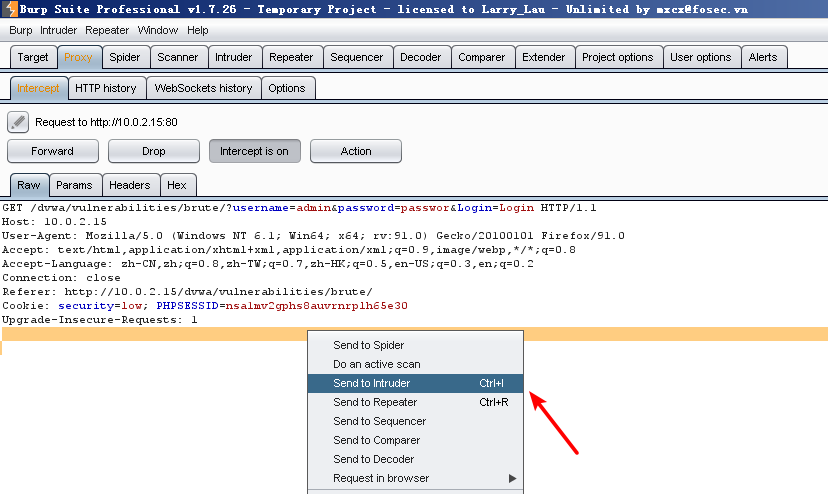Select the Decoder tab
This screenshot has width=828, height=494.
(420, 57)
